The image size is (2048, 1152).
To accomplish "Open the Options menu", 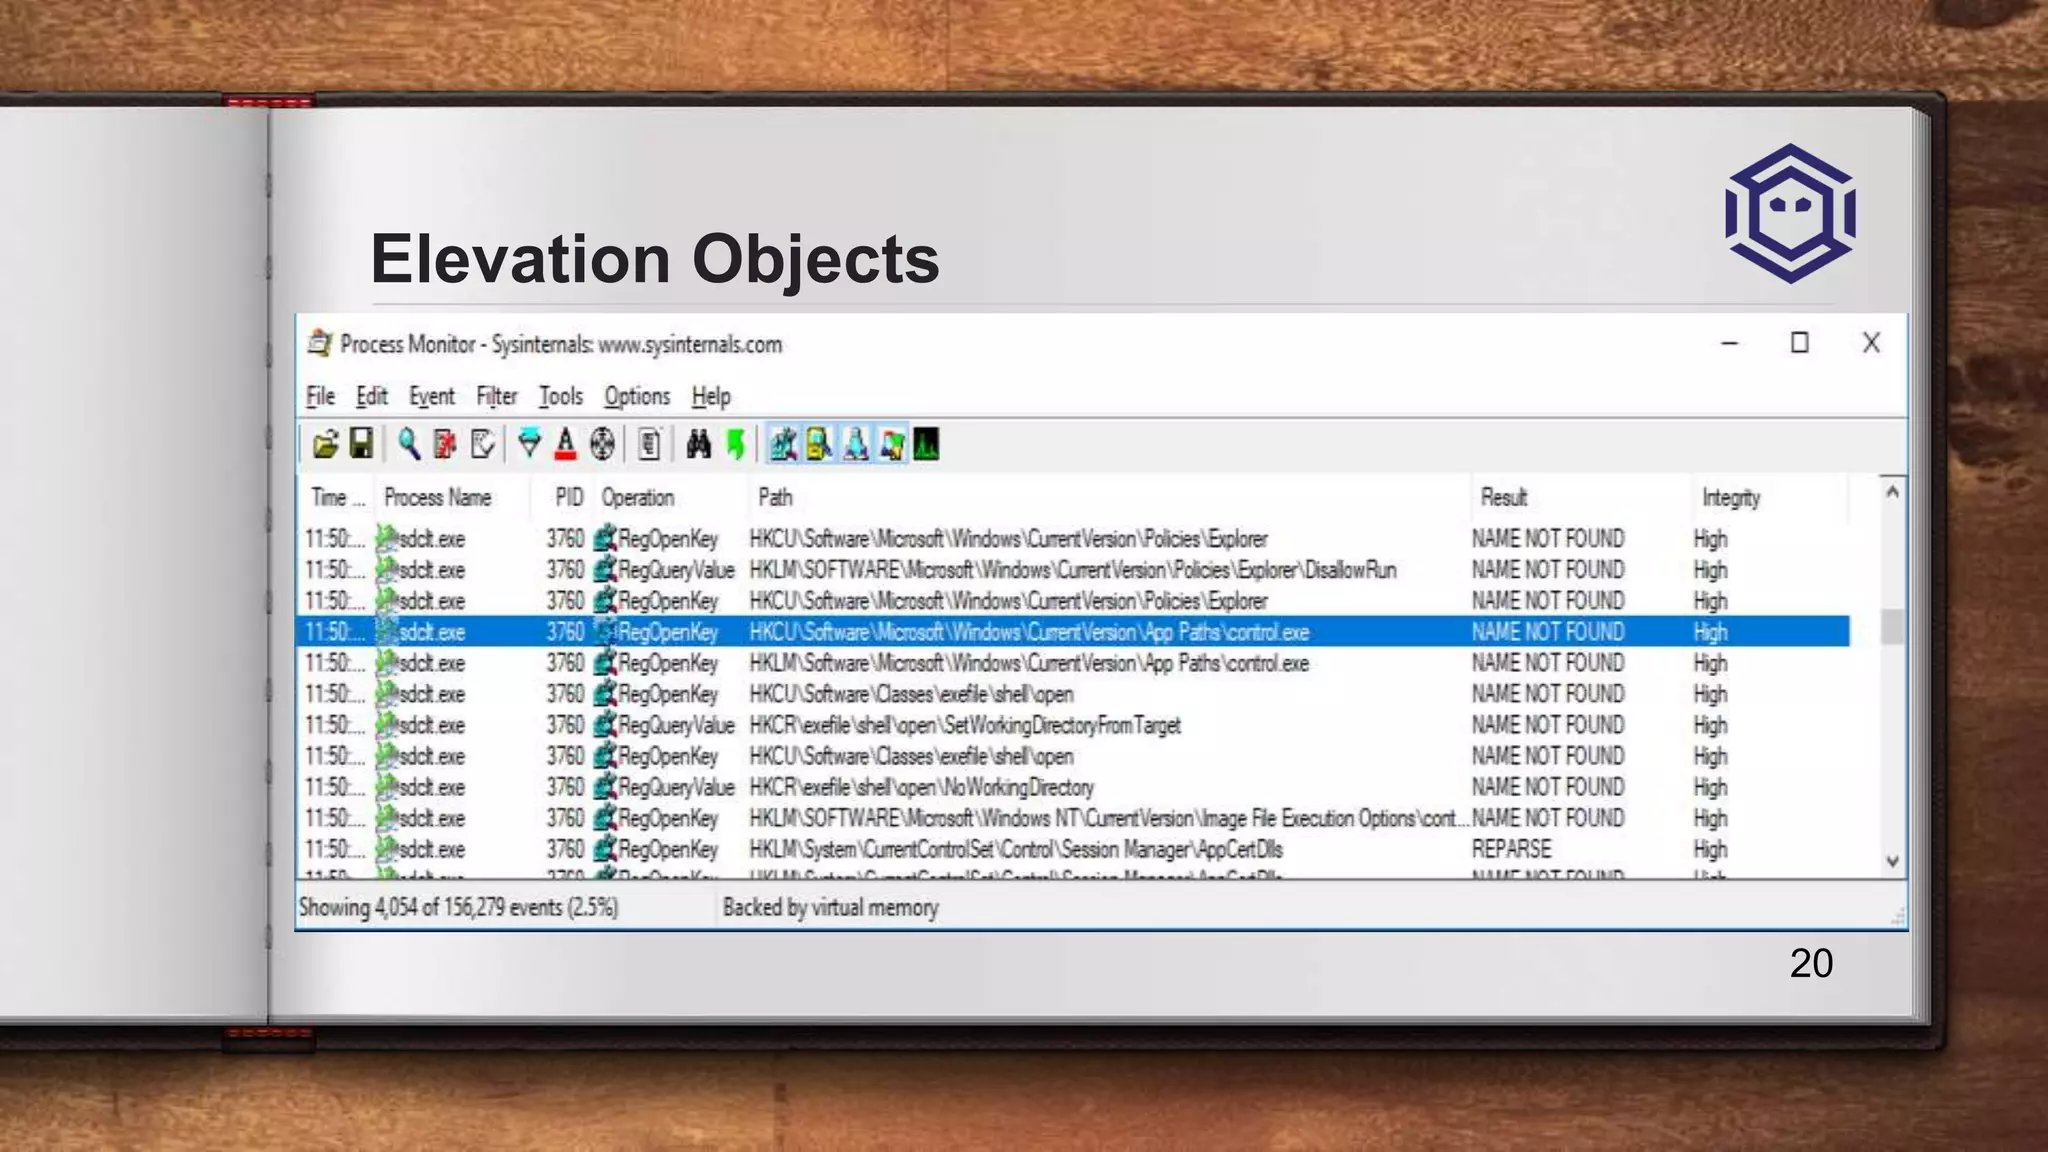I will (x=637, y=397).
